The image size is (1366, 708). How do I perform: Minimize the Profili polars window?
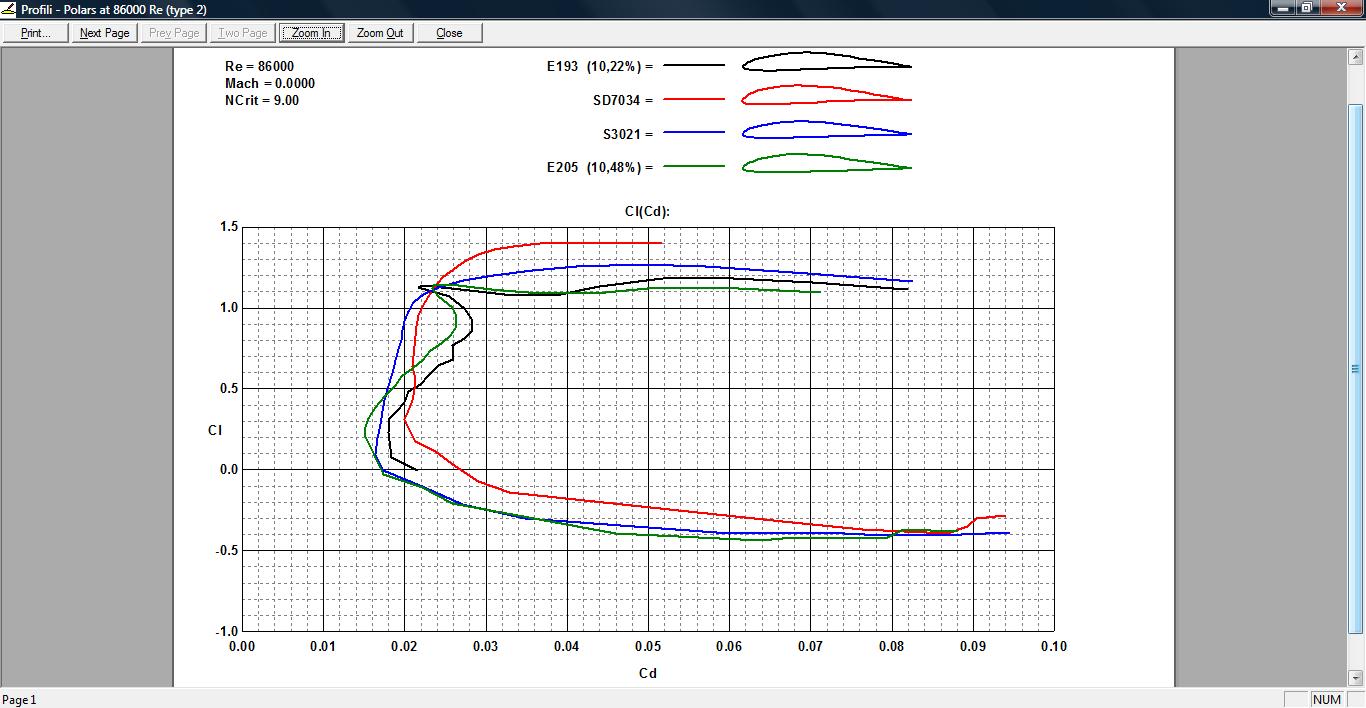coord(1283,7)
